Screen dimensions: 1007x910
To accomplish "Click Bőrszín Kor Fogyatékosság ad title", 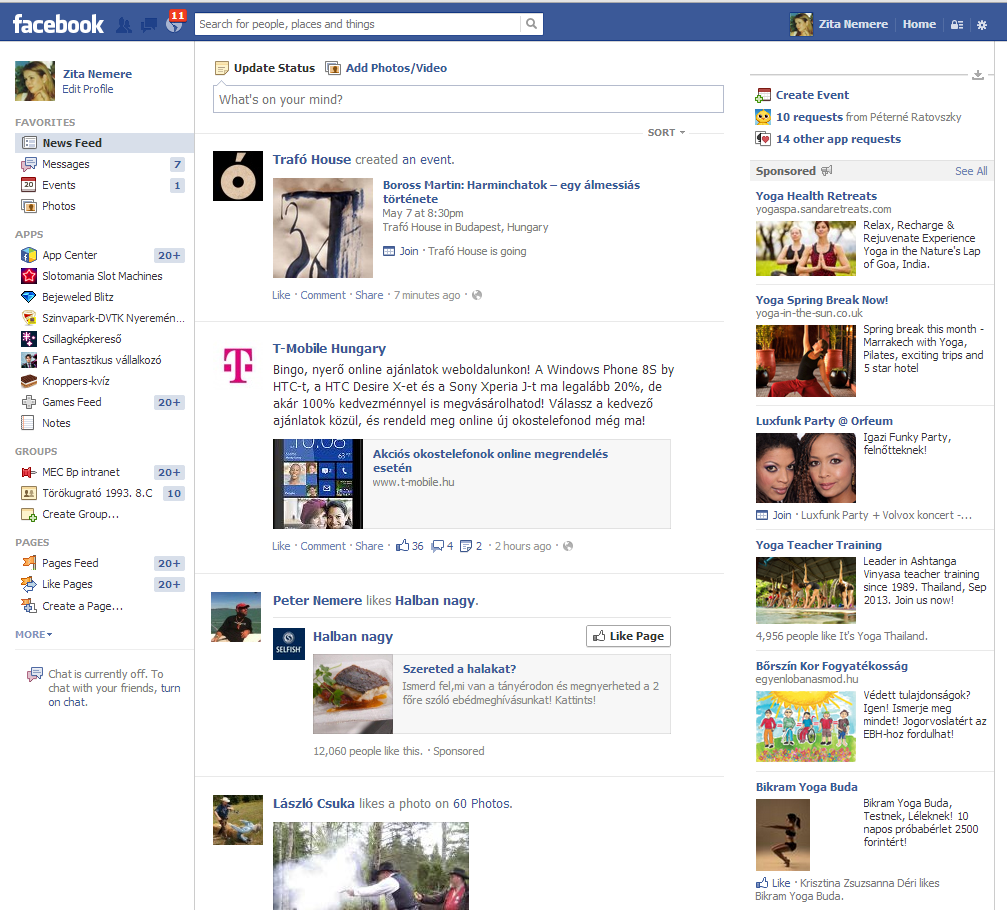I will [832, 666].
